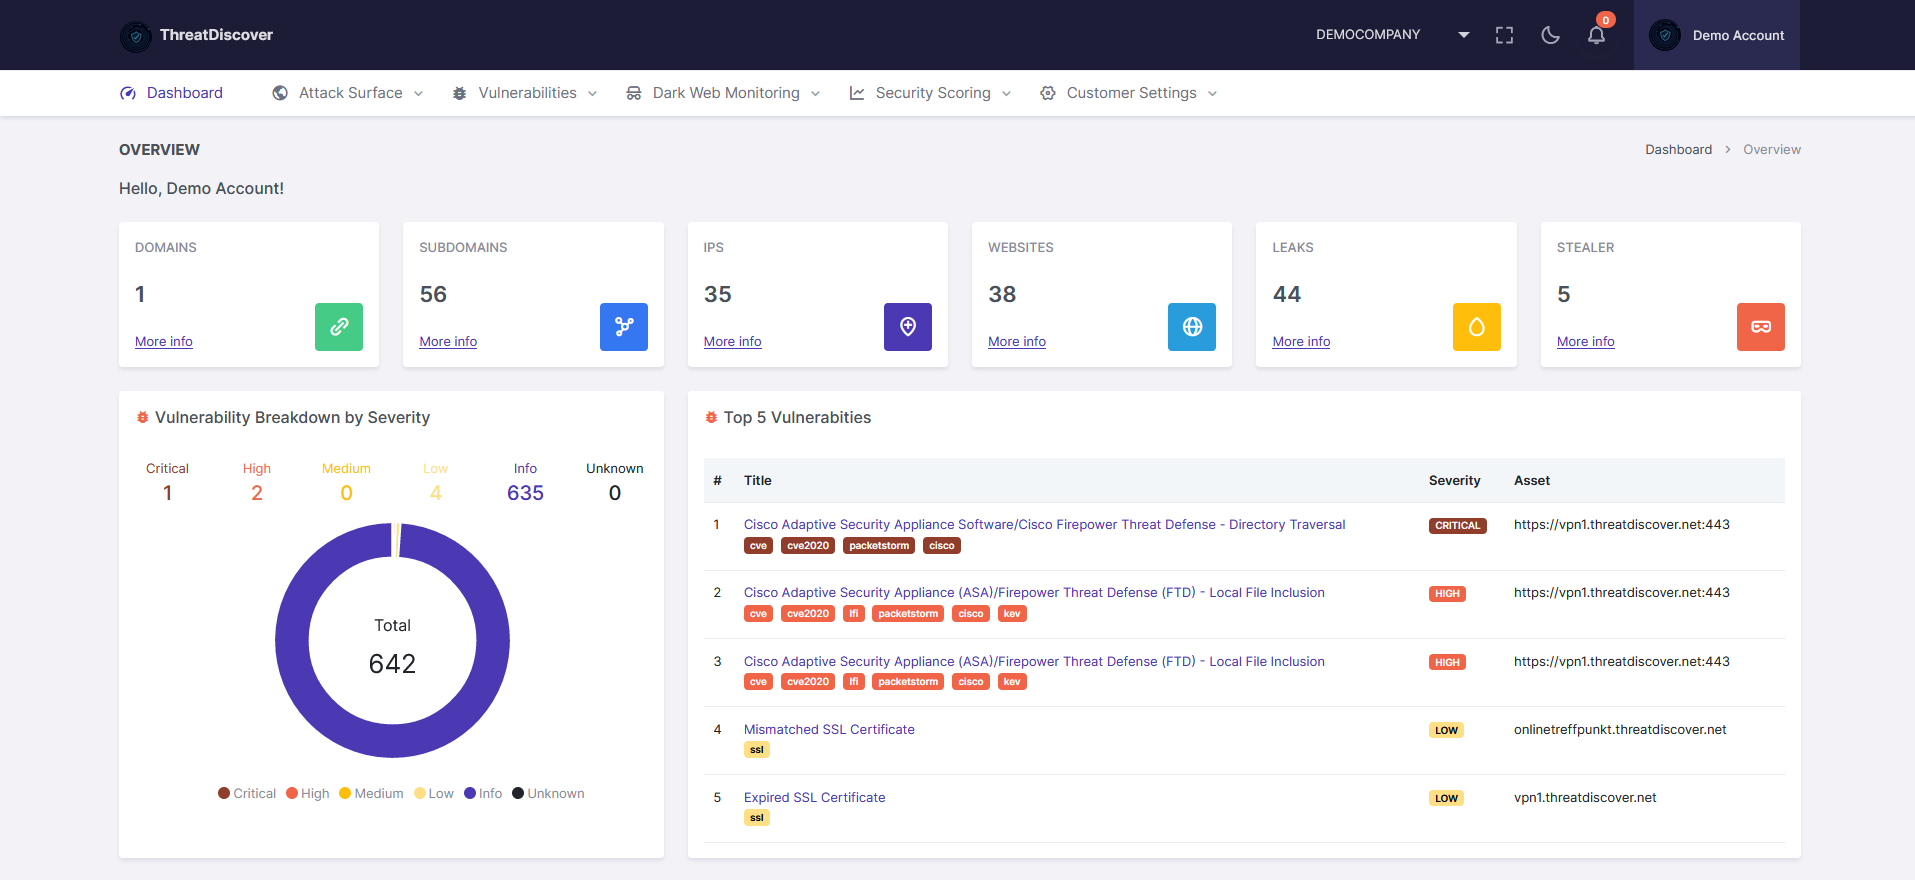This screenshot has height=880, width=1915.
Task: Open the notifications bell
Action: tap(1596, 35)
